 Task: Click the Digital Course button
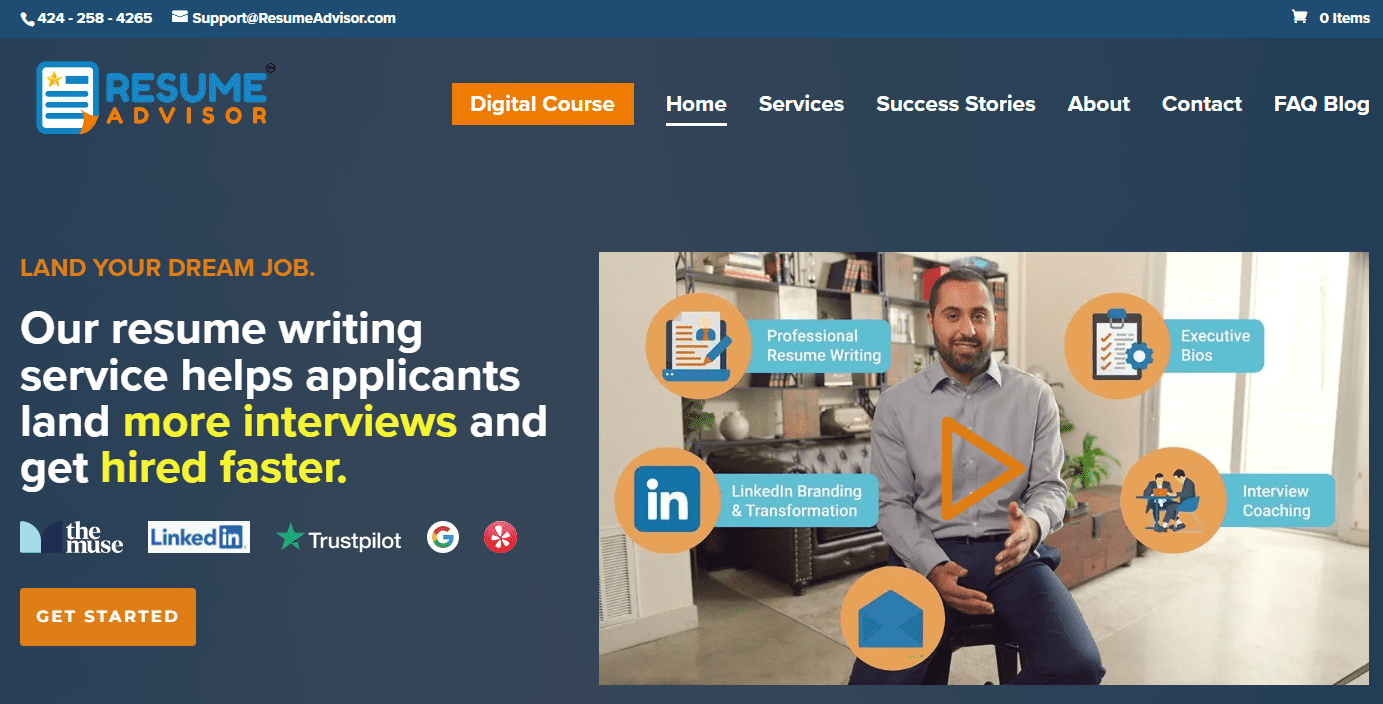point(543,104)
